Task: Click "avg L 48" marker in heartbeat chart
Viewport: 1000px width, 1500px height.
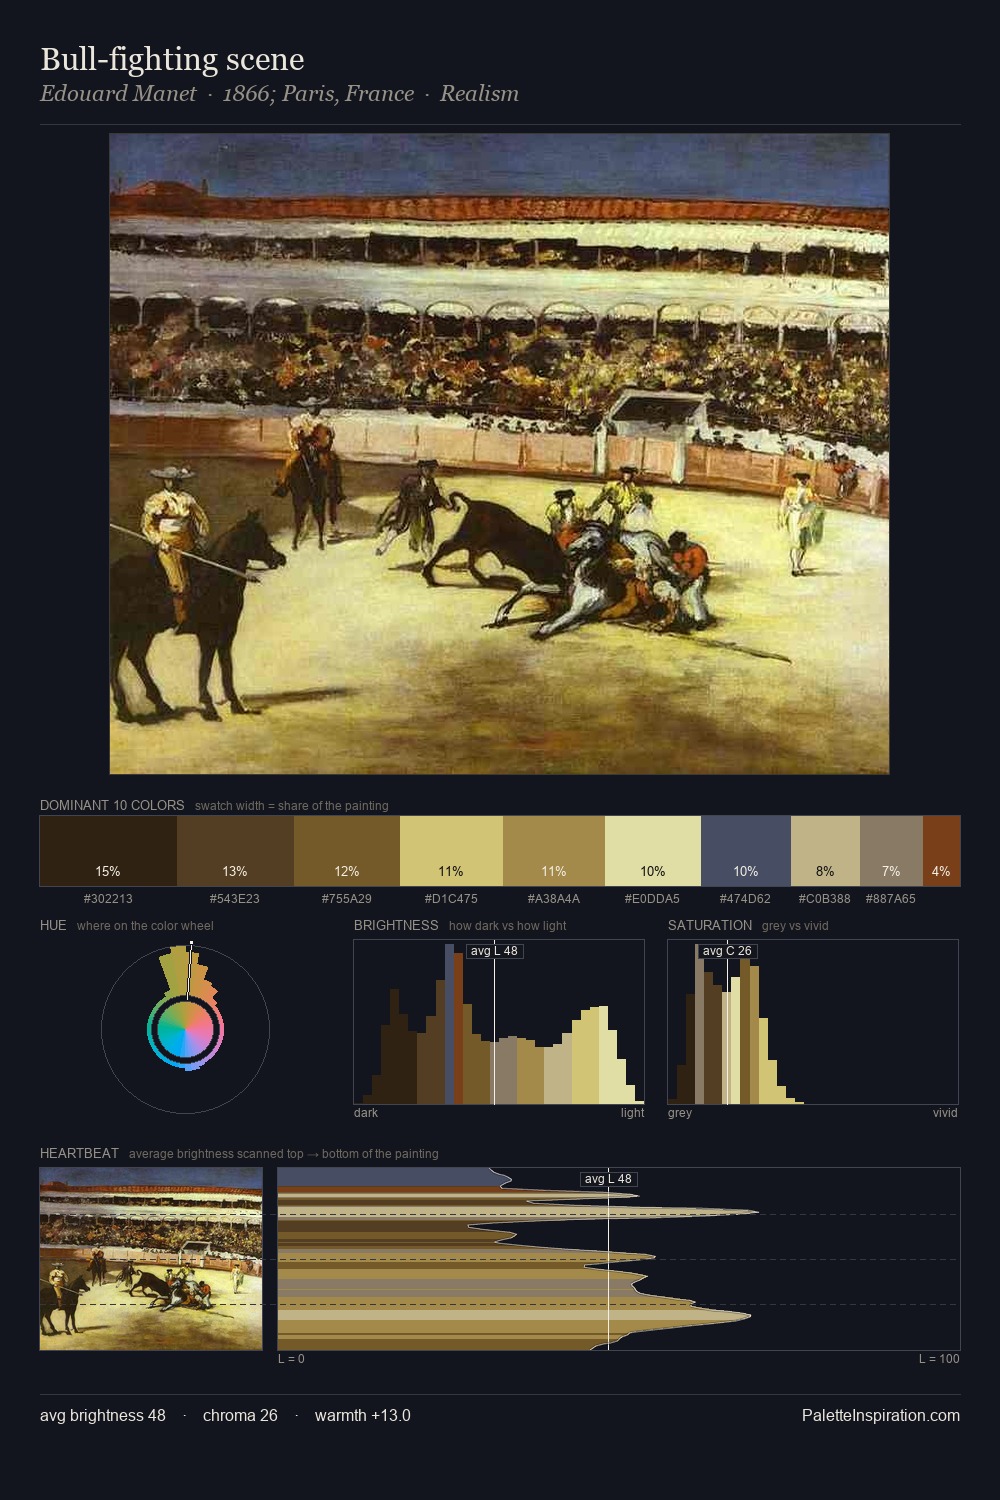Action: [x=608, y=1179]
